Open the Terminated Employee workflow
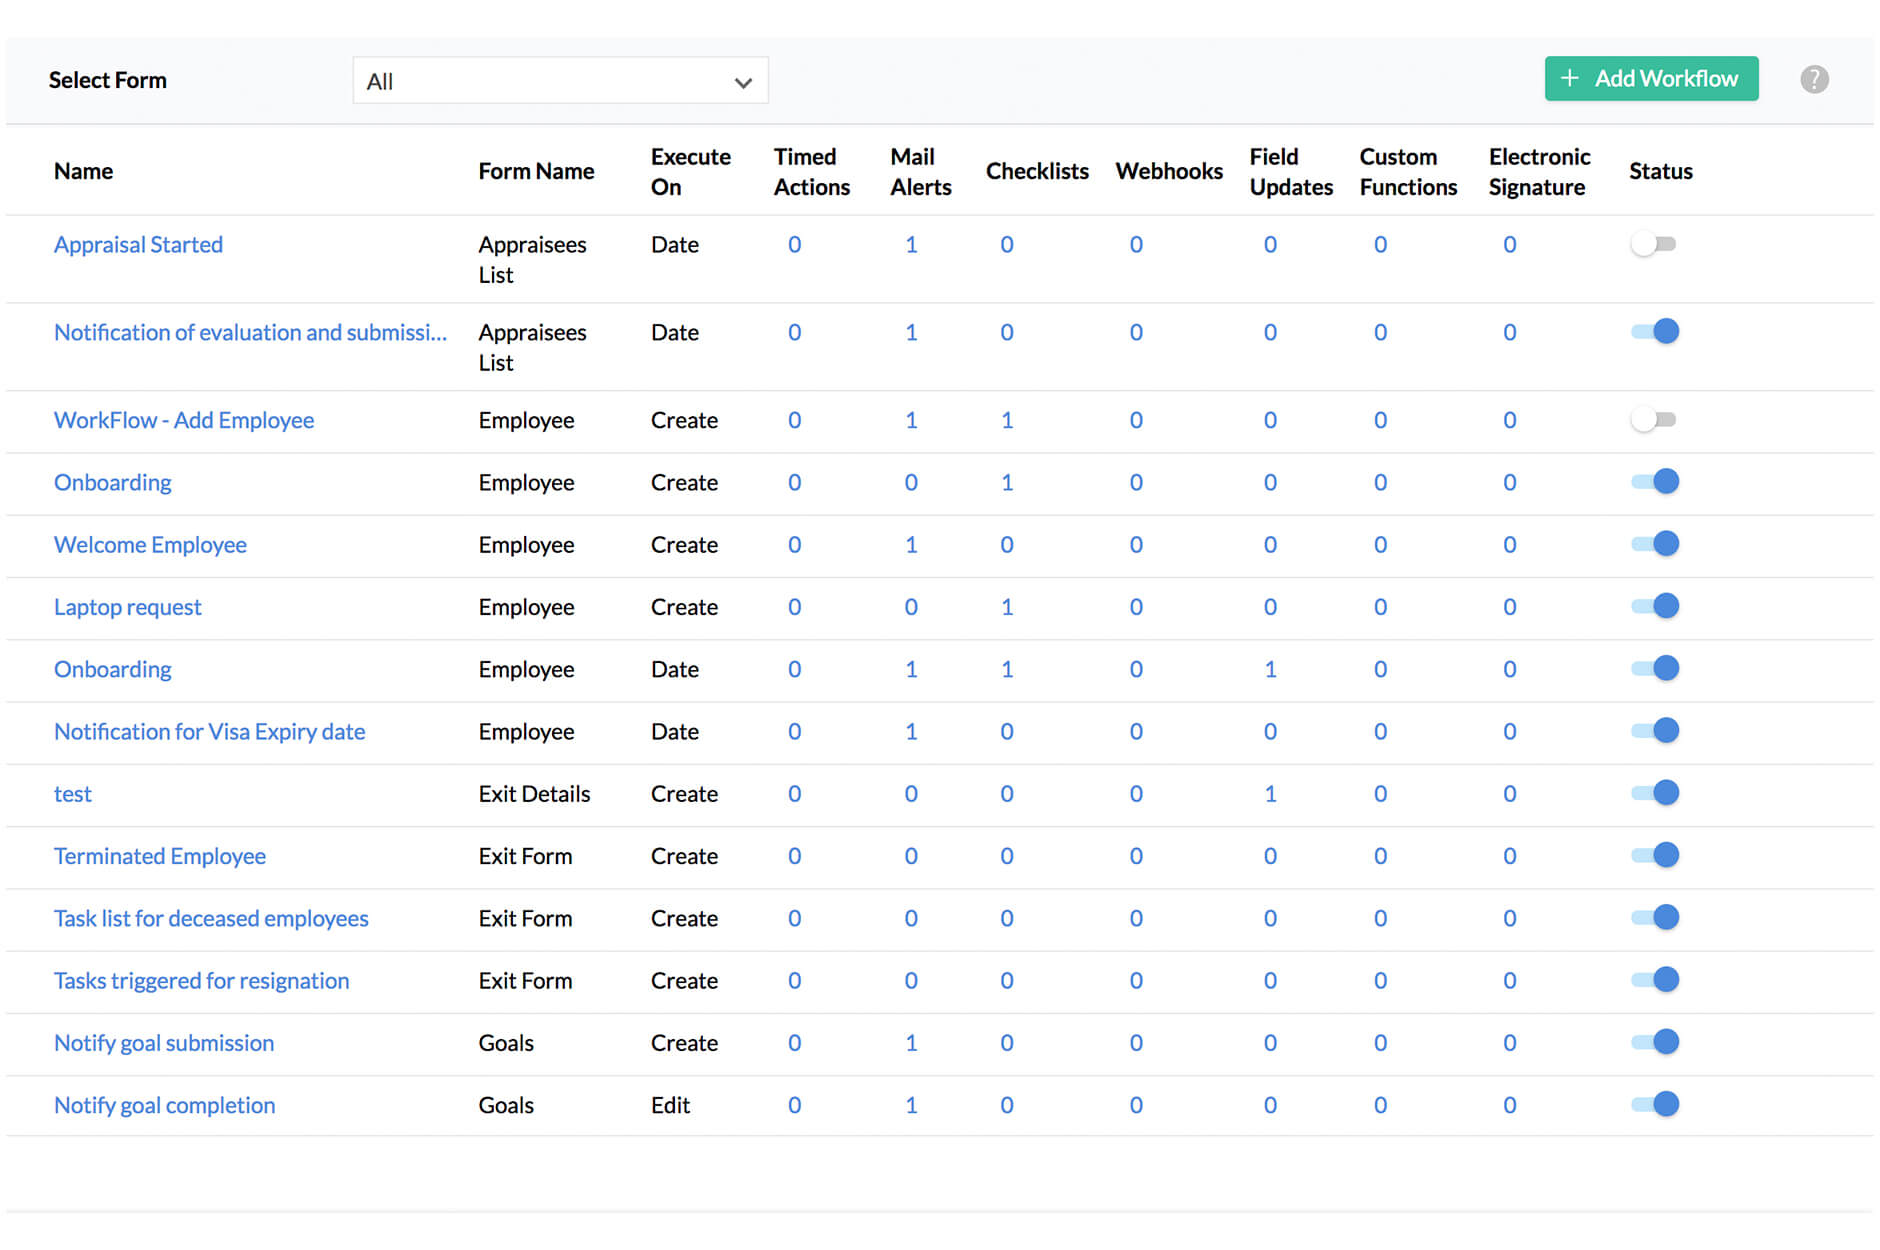1880x1250 pixels. click(159, 856)
